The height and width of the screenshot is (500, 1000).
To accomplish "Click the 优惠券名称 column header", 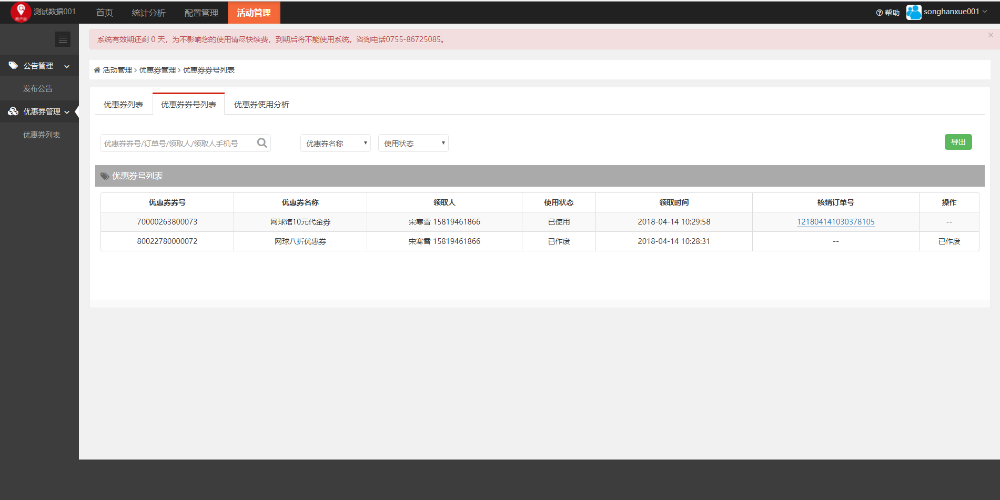I will click(300, 202).
